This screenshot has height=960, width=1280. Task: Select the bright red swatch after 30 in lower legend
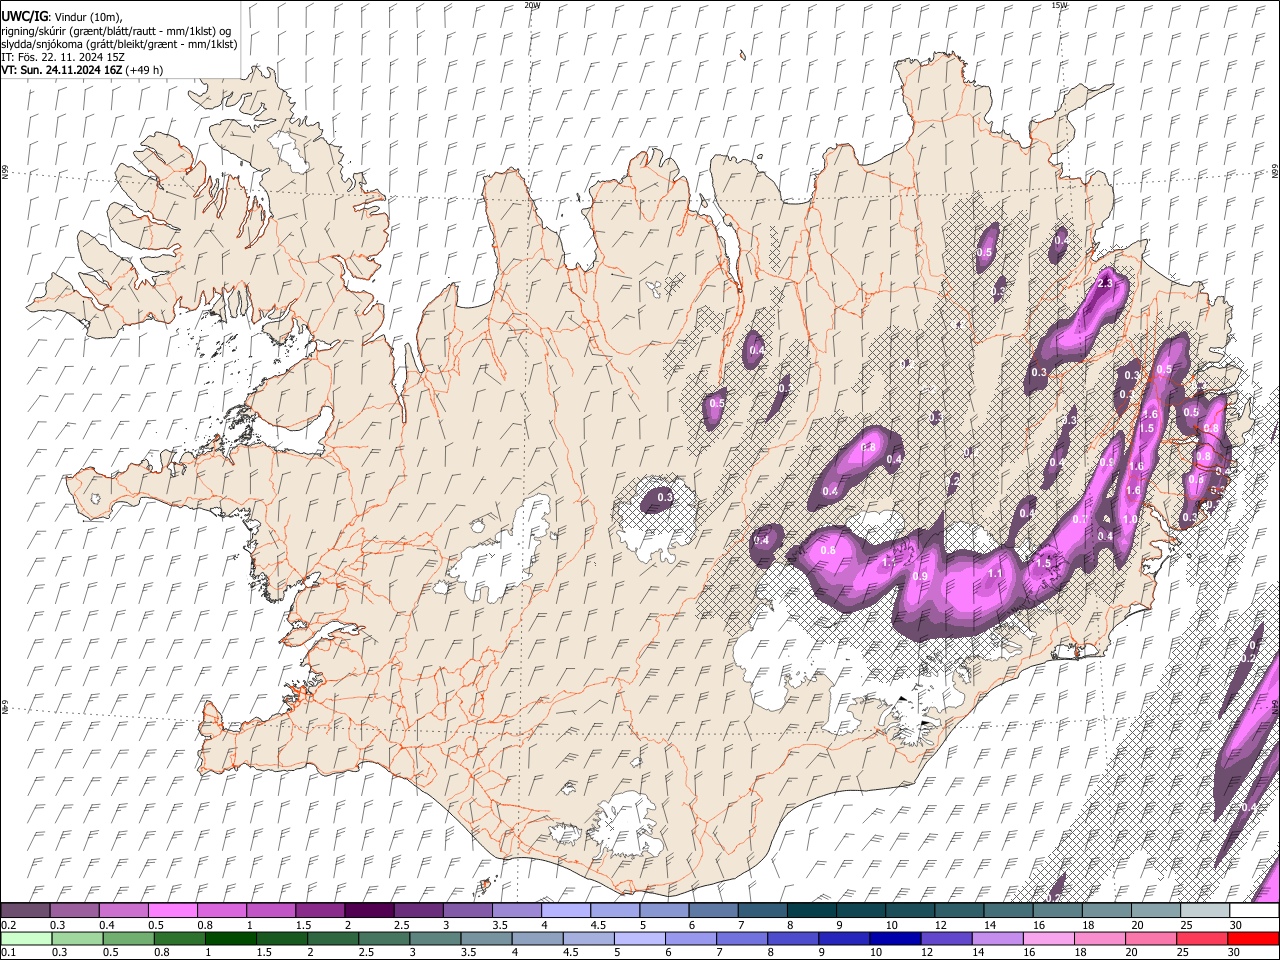[1252, 938]
